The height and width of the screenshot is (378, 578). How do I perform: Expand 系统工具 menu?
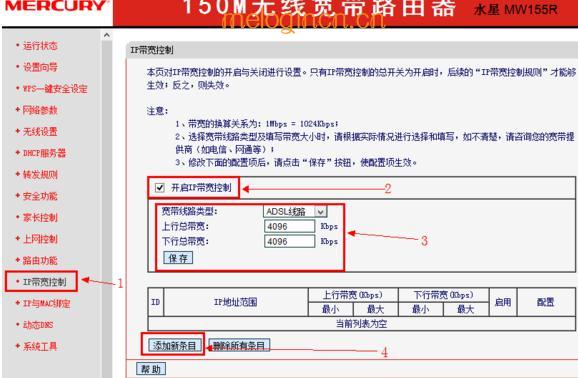40,346
